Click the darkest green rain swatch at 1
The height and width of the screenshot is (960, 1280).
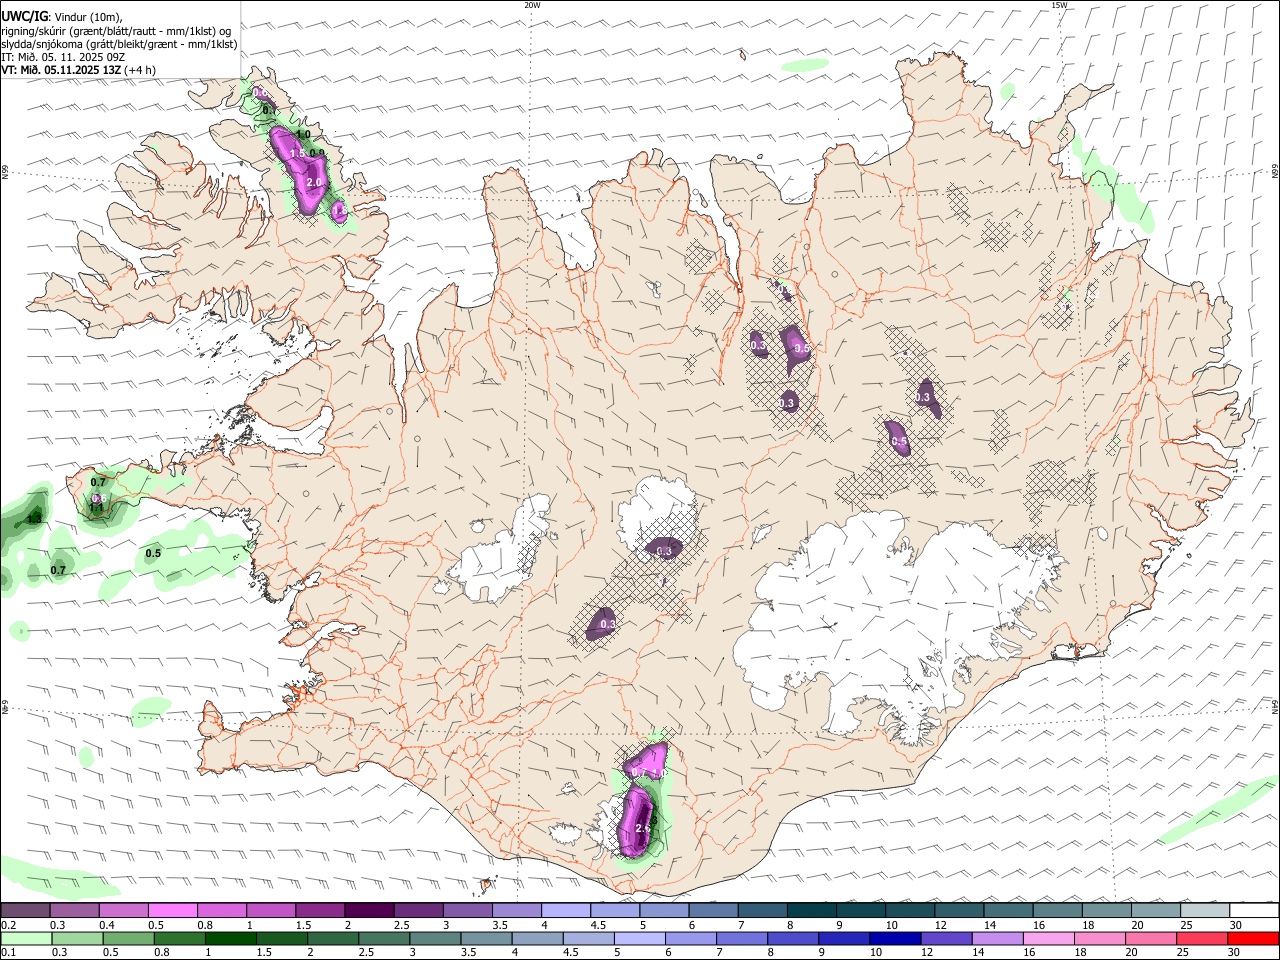[x=231, y=939]
